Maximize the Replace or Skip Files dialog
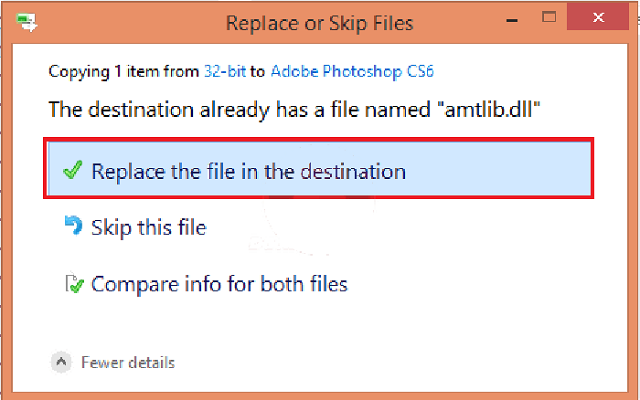Screen dimensions: 640x400 (x=549, y=17)
